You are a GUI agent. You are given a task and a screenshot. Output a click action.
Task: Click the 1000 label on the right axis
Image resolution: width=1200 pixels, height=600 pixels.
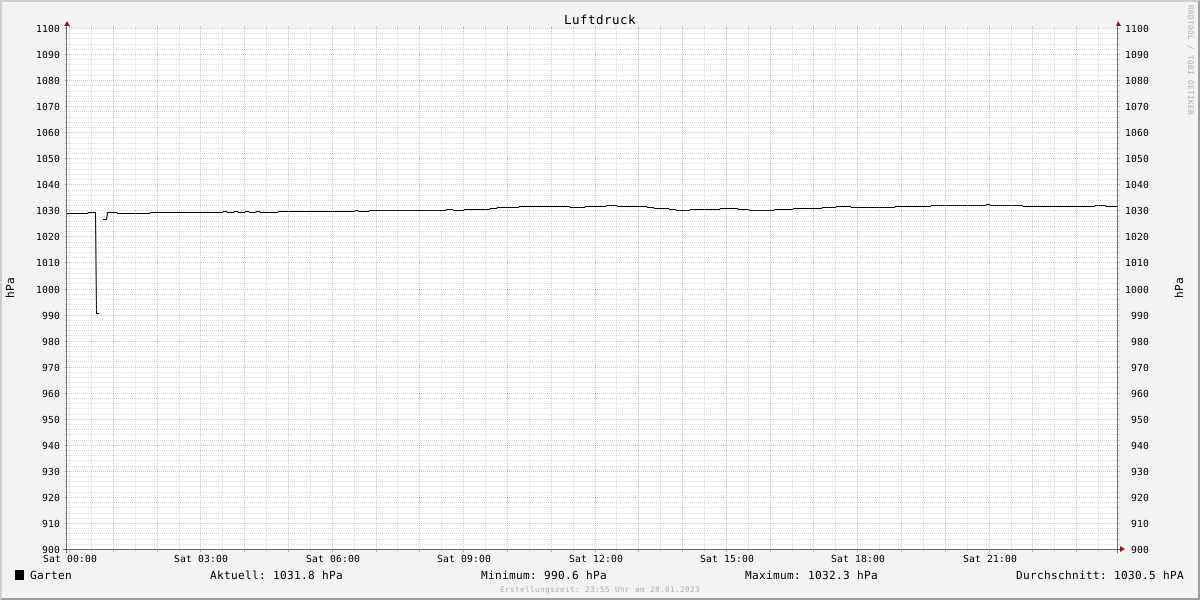pyautogui.click(x=1137, y=290)
